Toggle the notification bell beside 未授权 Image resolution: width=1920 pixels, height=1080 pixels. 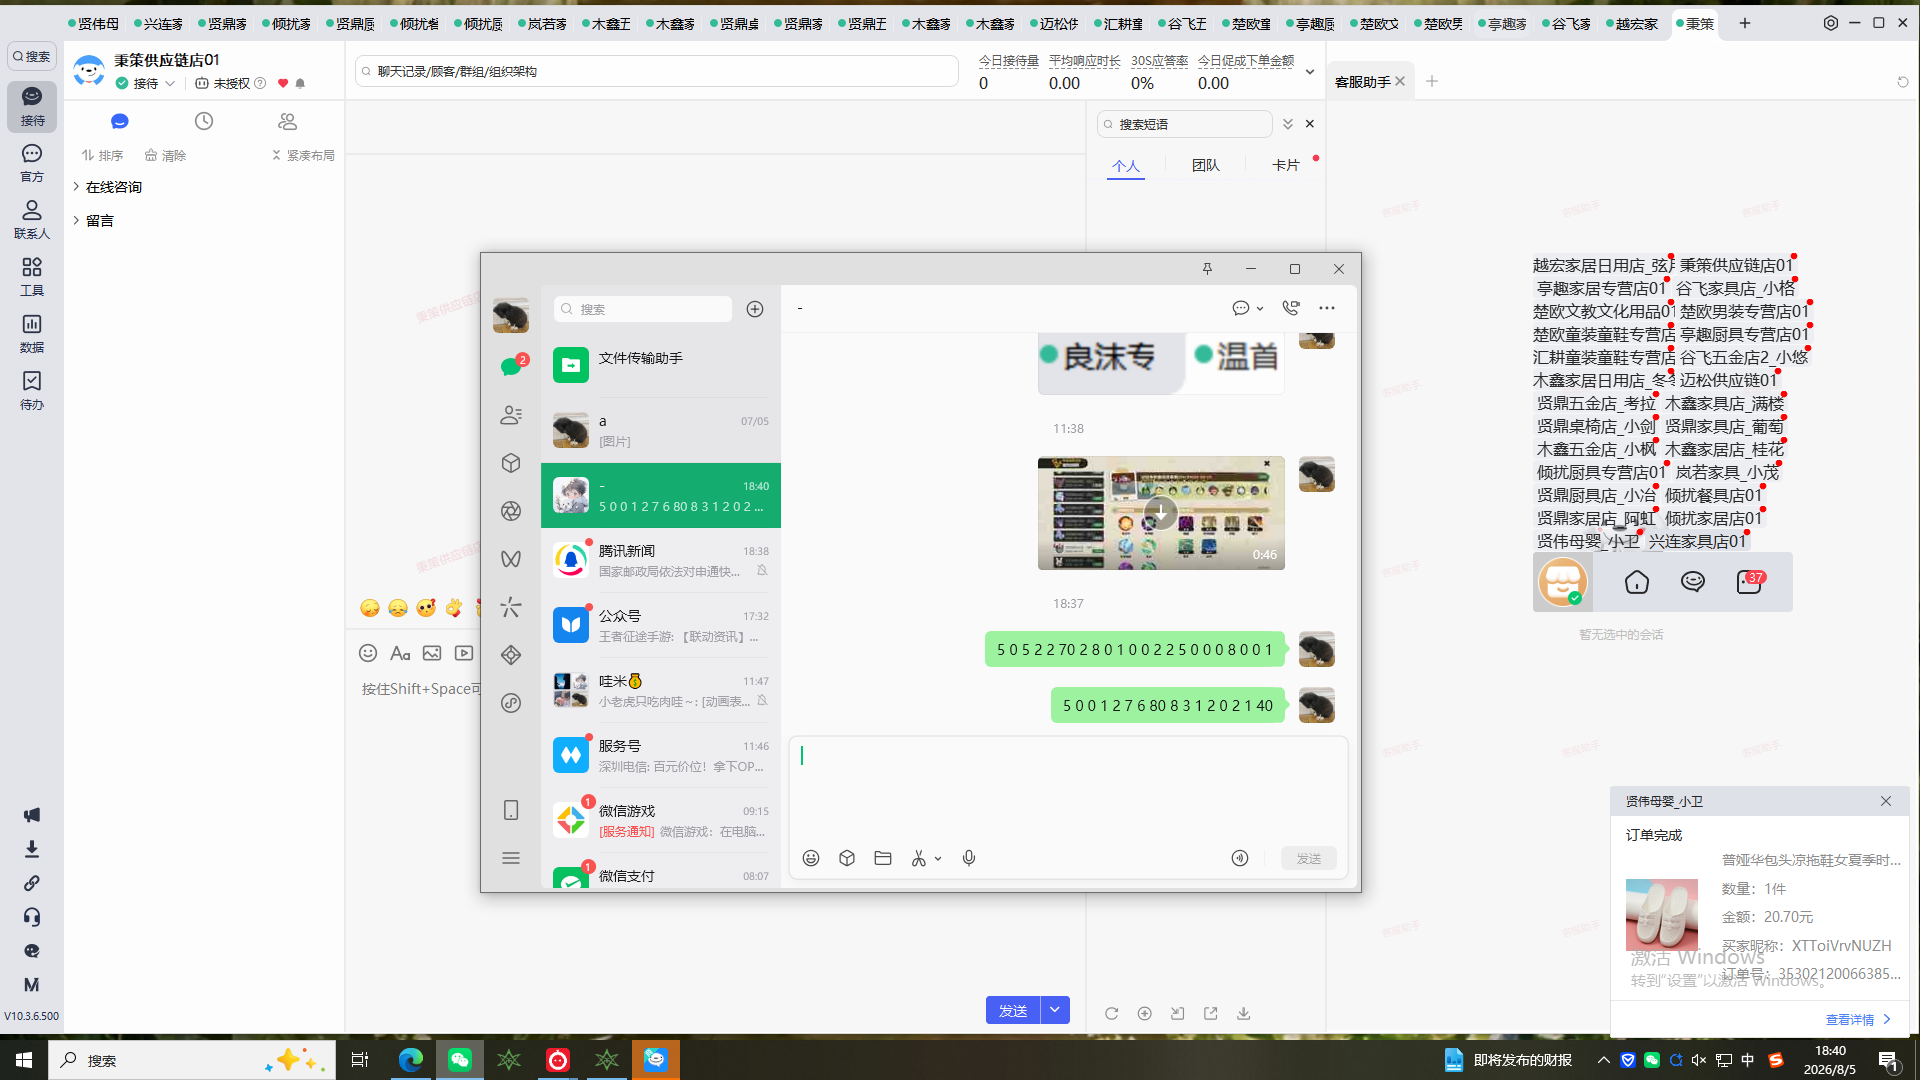pos(300,84)
